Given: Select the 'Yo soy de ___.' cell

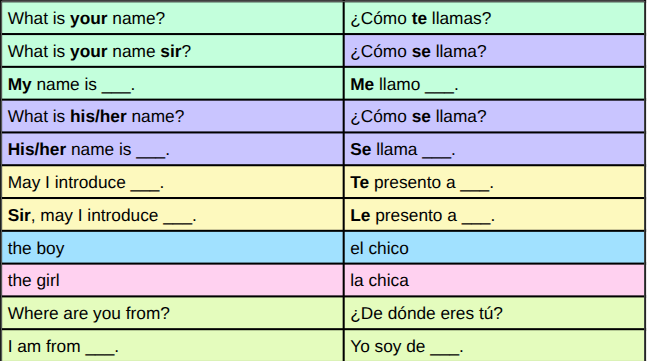Looking at the screenshot, I should click(x=494, y=346).
